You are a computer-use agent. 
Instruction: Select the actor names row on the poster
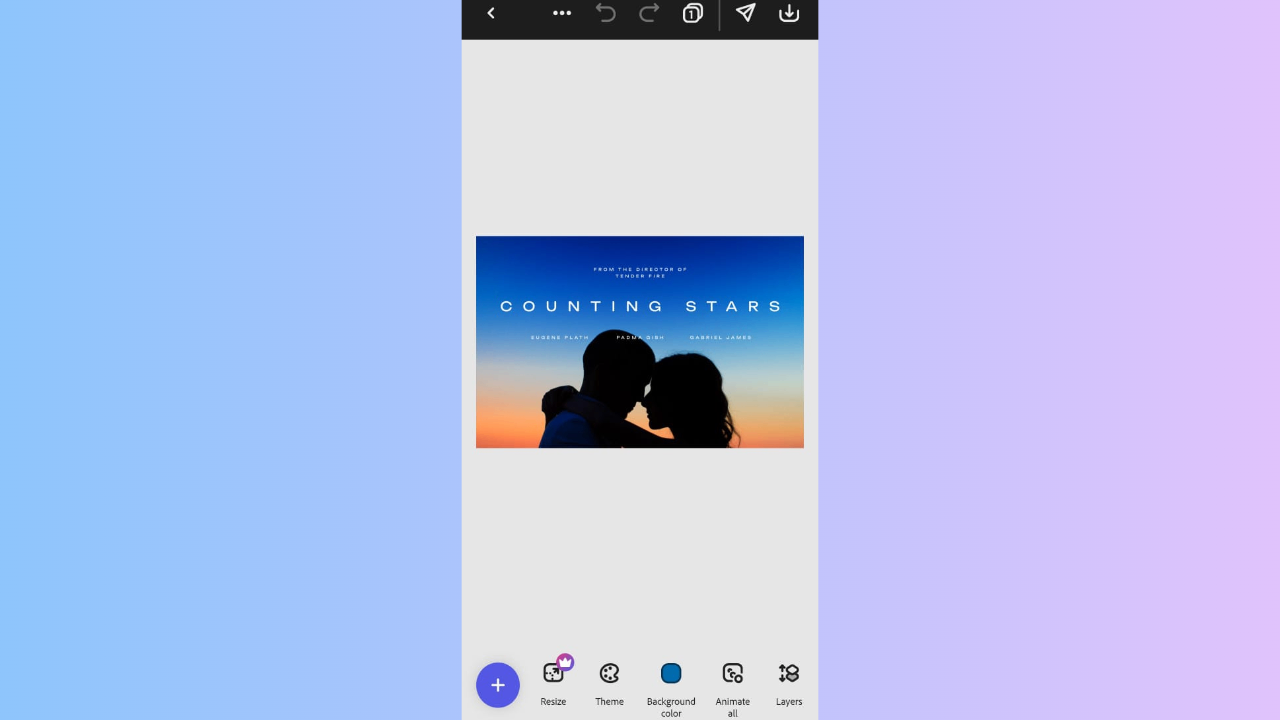point(640,337)
